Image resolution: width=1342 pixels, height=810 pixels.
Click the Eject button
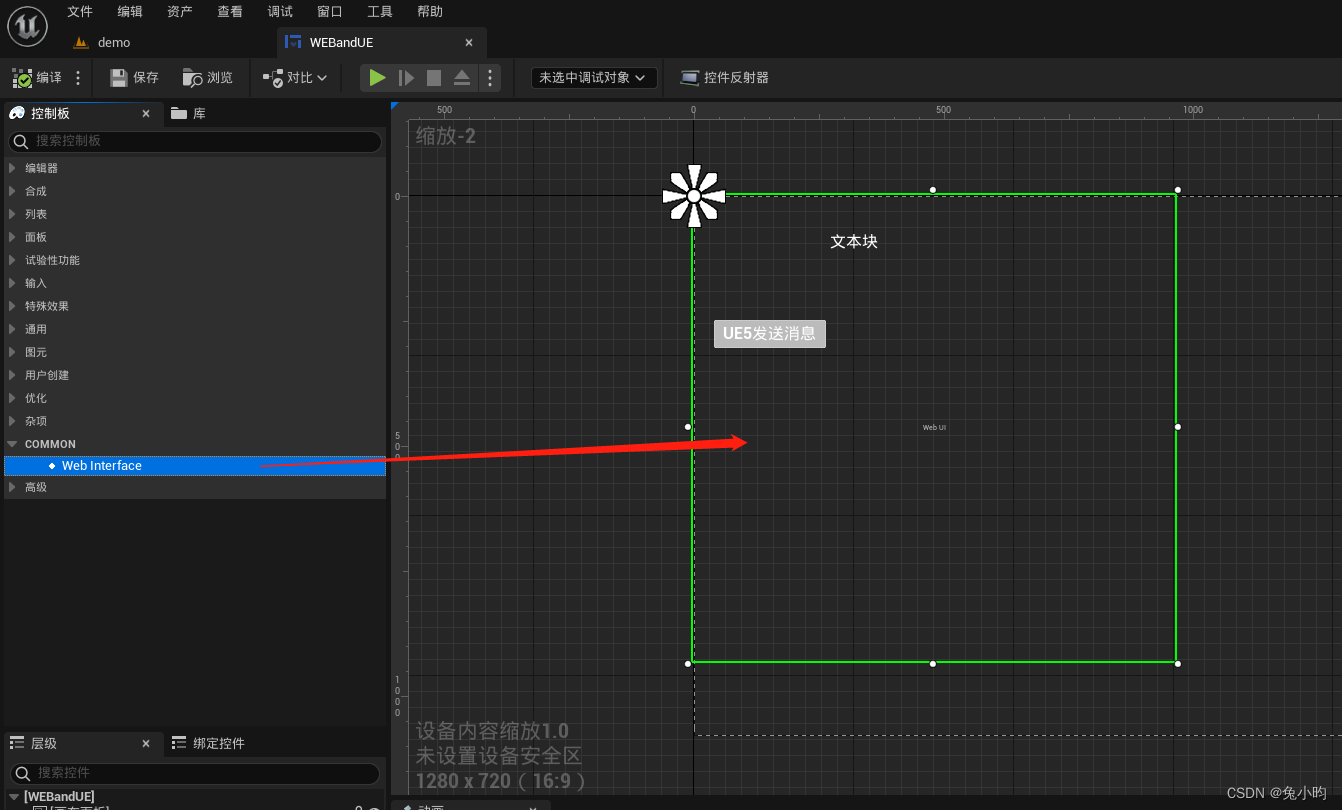(462, 78)
